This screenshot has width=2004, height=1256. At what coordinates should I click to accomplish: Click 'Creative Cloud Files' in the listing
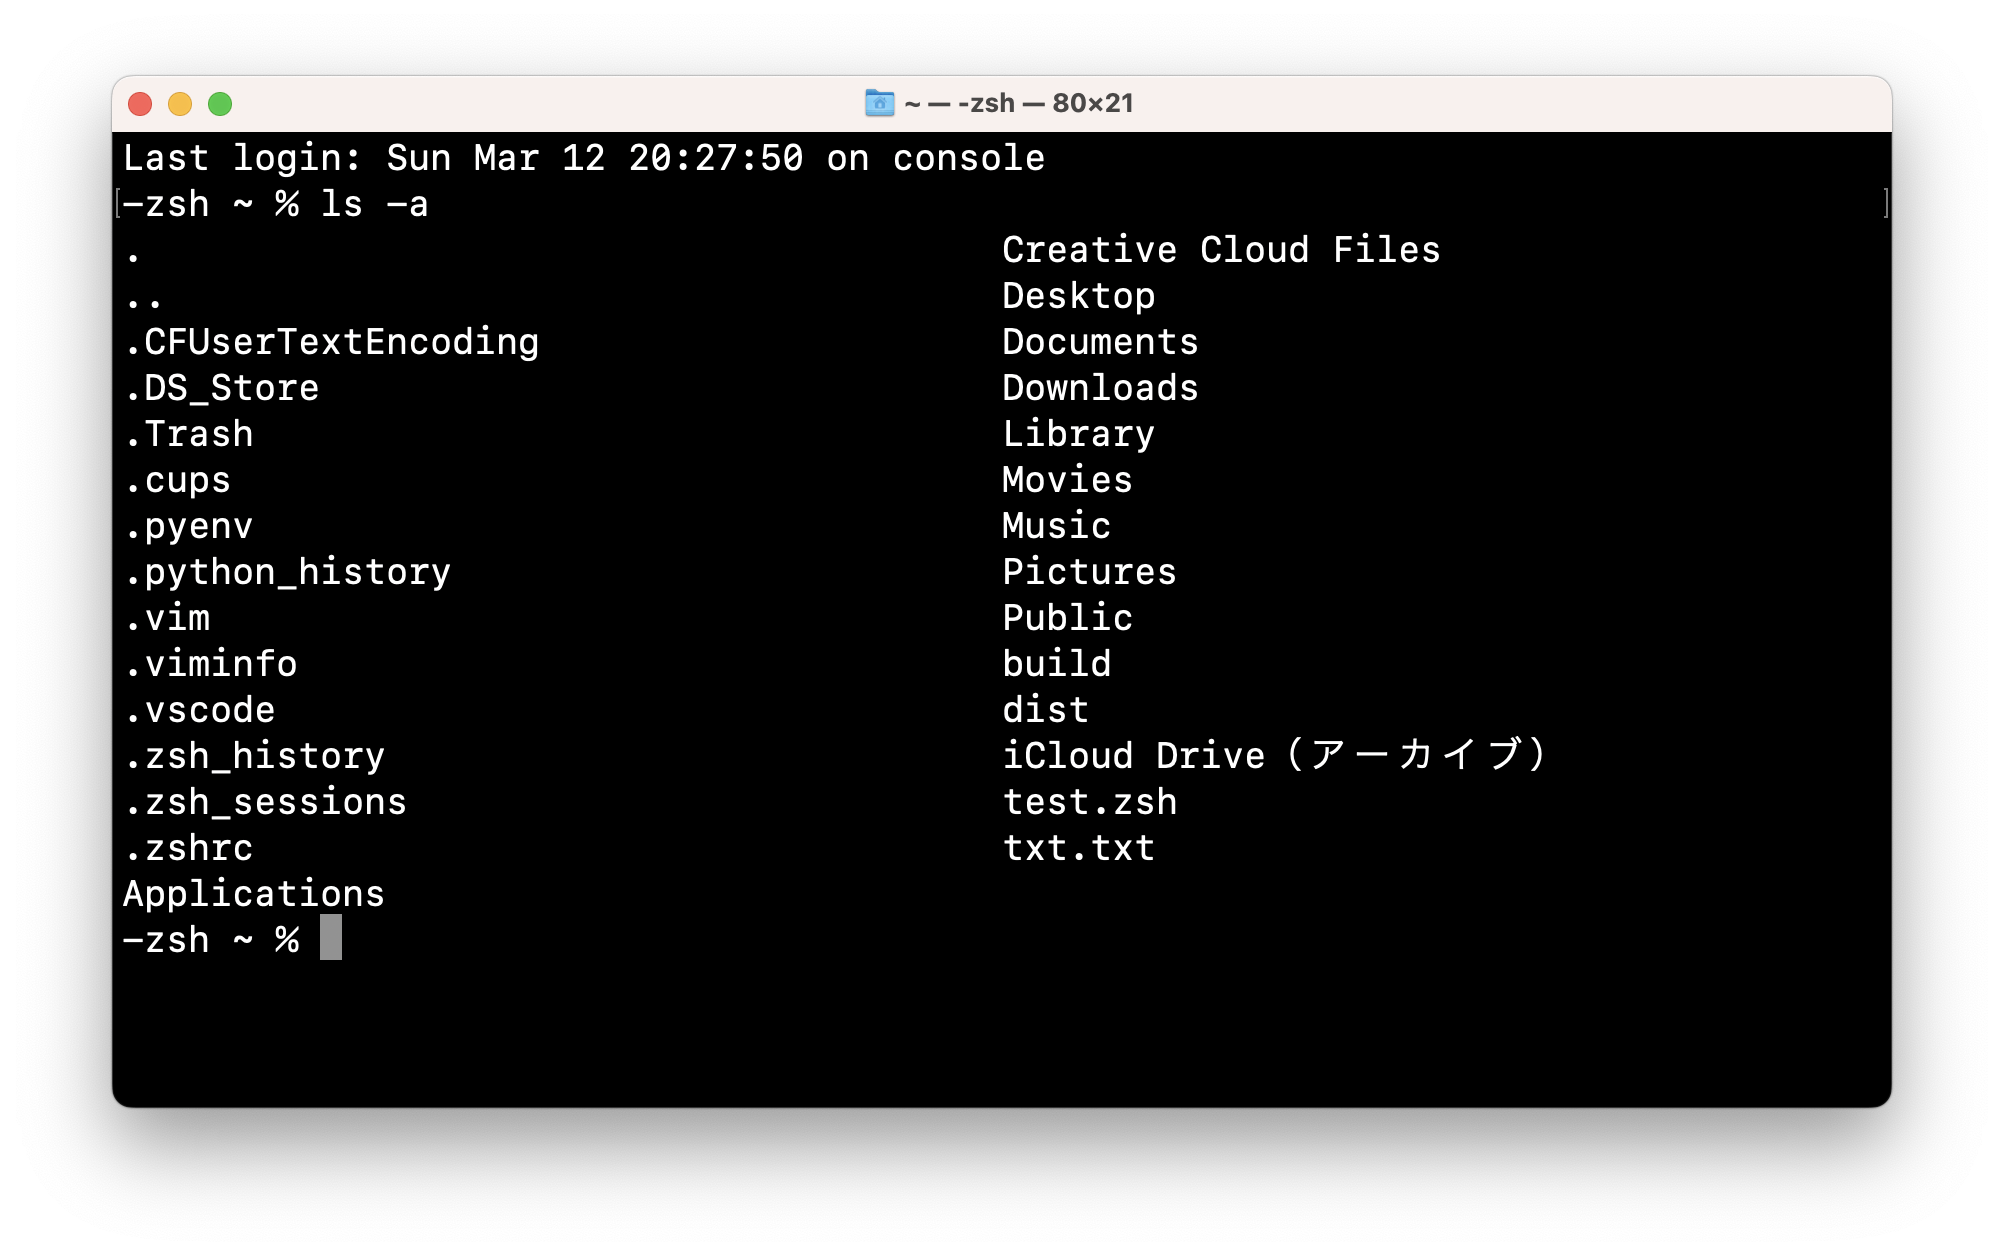(x=1222, y=250)
